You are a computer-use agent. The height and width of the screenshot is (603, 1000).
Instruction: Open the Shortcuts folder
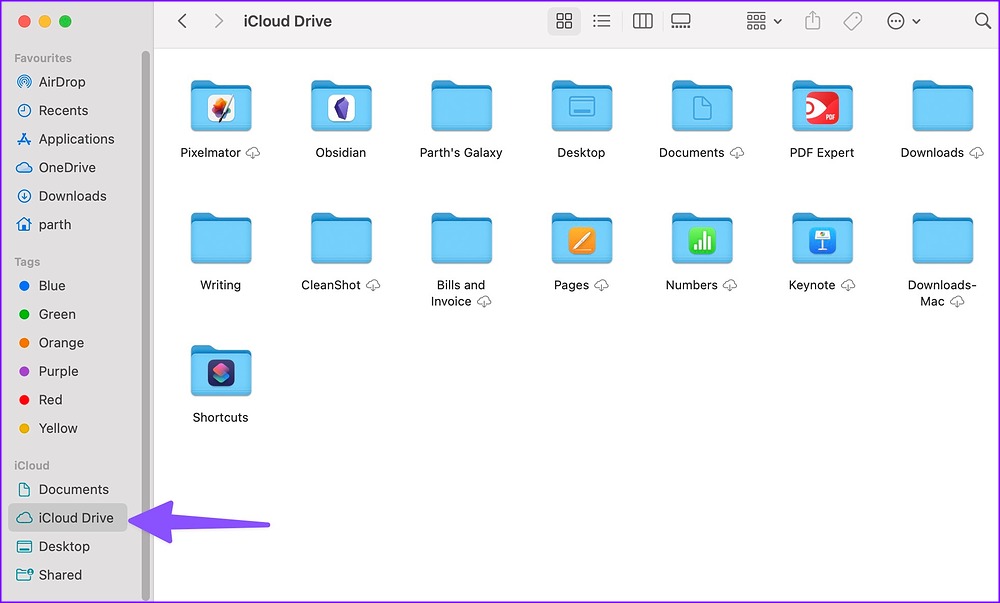[x=221, y=372]
